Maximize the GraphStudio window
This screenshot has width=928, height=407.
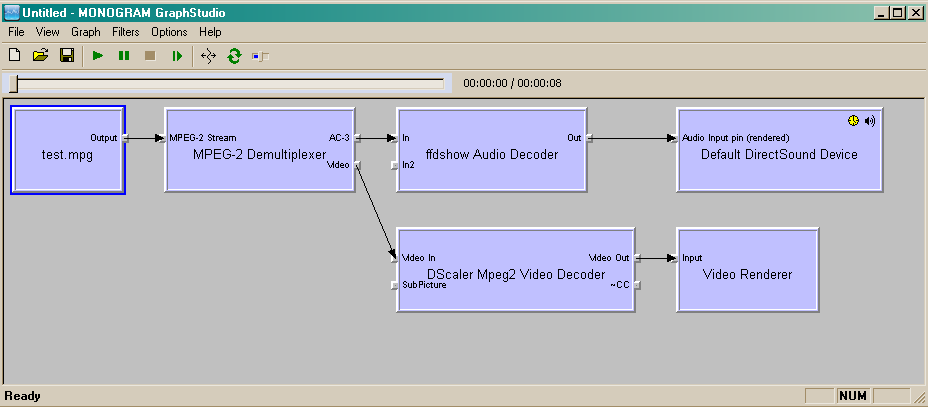(897, 12)
